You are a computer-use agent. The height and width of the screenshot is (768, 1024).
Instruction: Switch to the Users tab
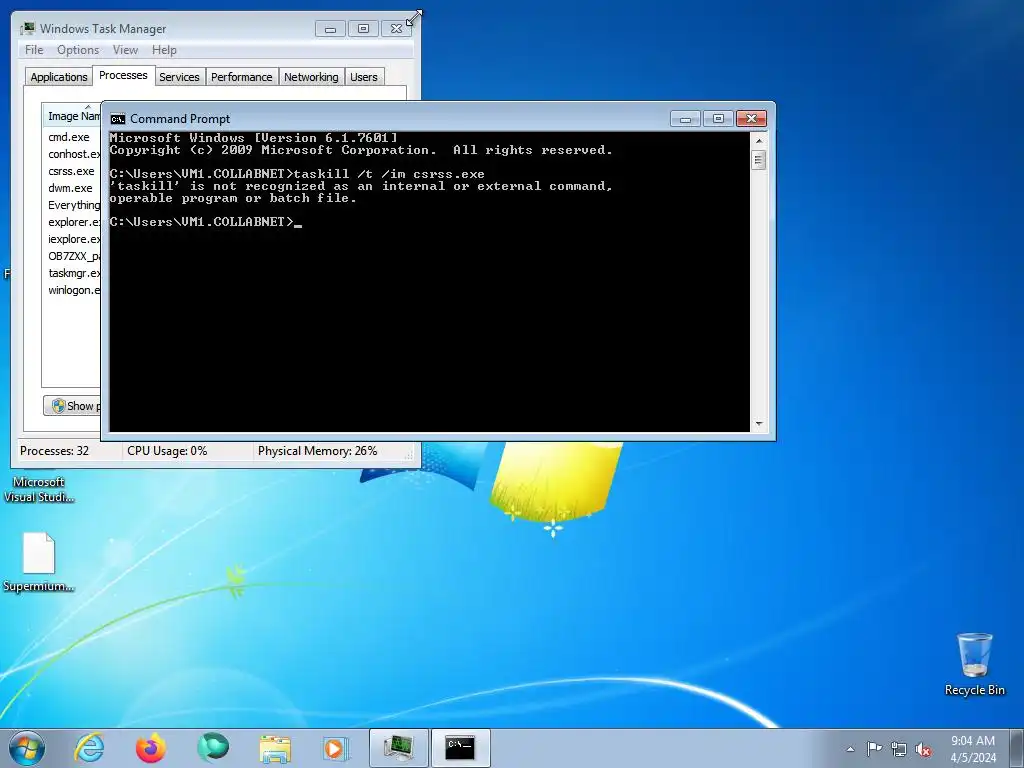364,77
